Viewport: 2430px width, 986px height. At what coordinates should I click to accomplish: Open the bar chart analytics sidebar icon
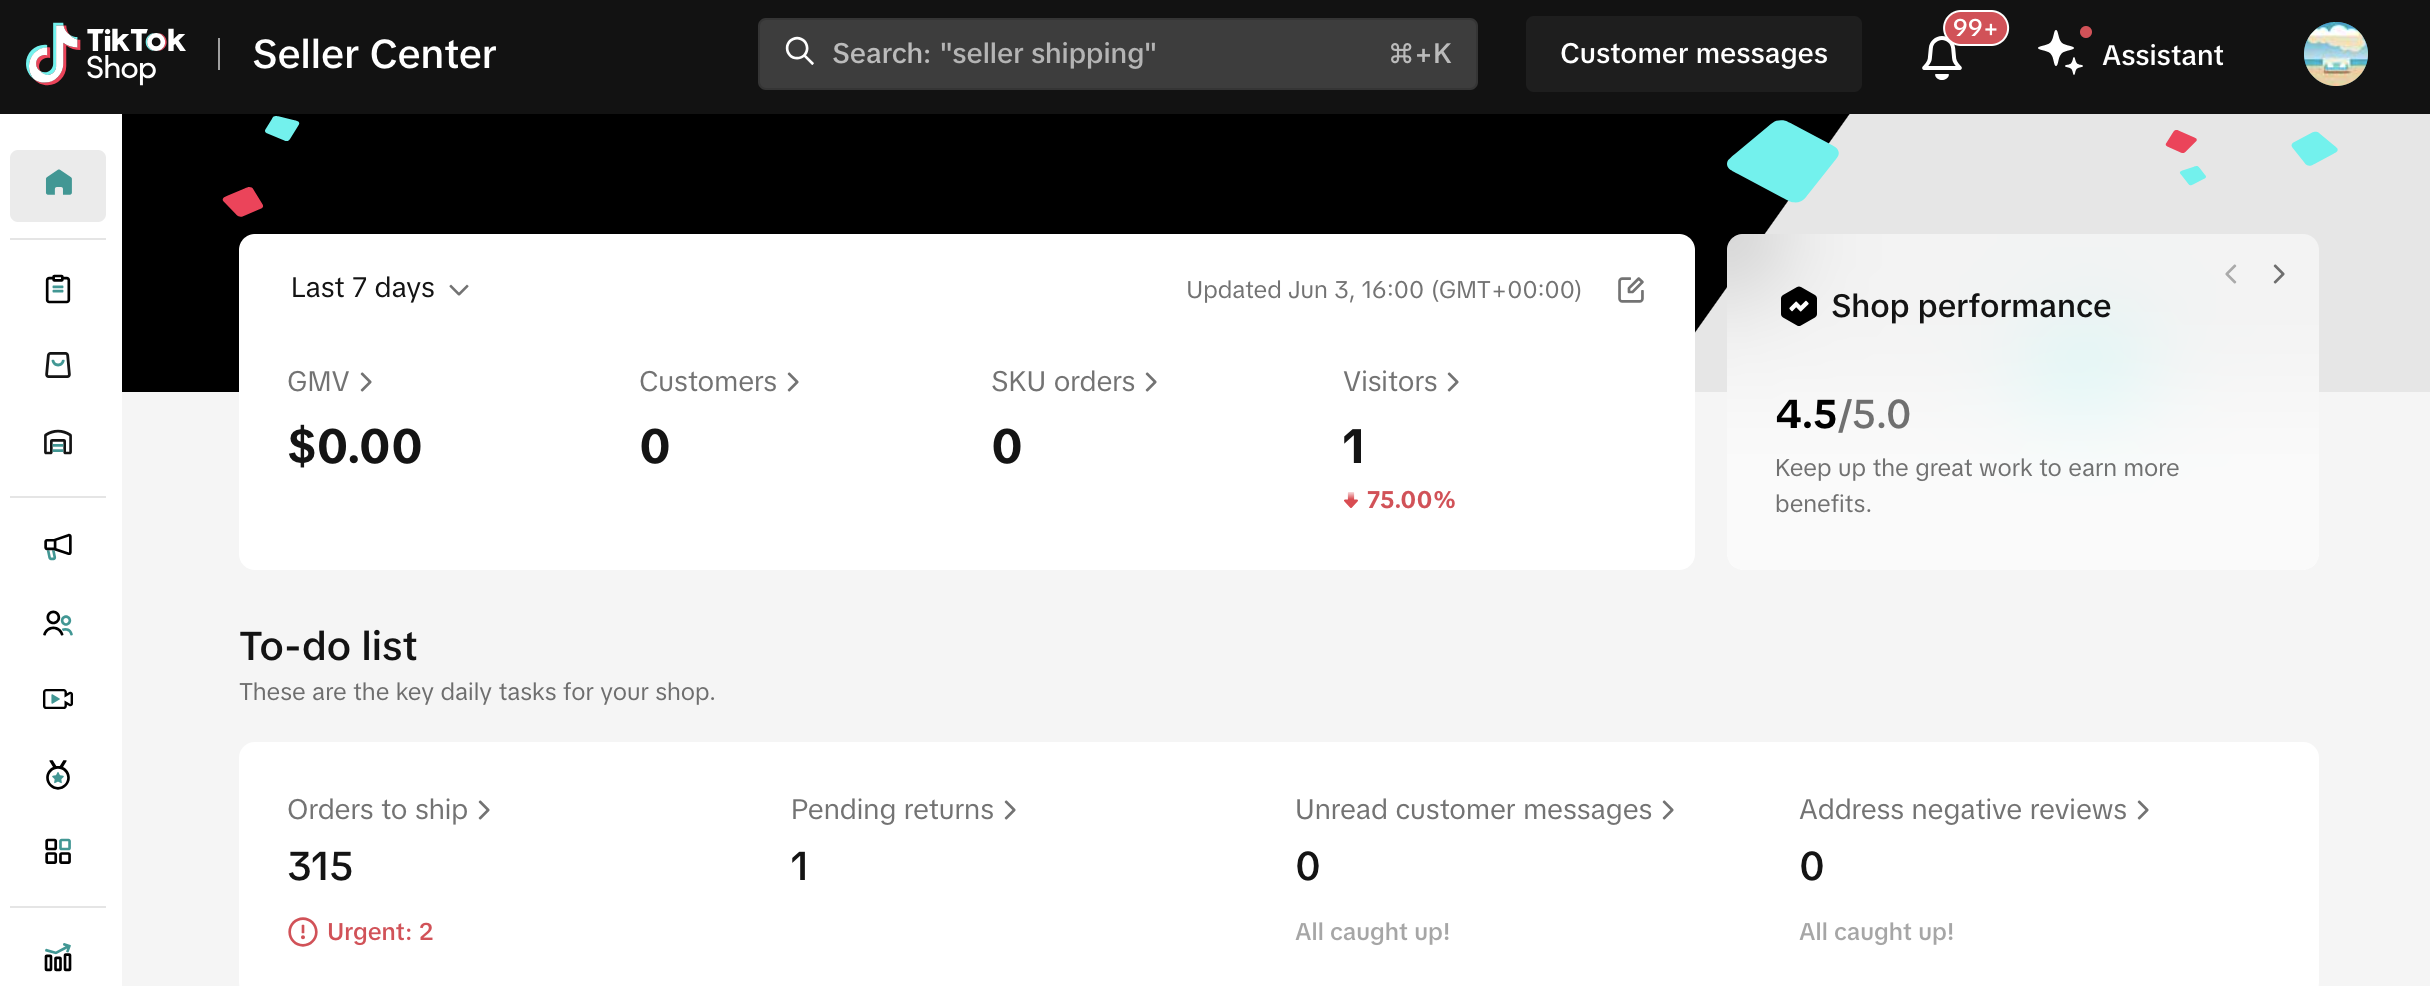click(58, 958)
